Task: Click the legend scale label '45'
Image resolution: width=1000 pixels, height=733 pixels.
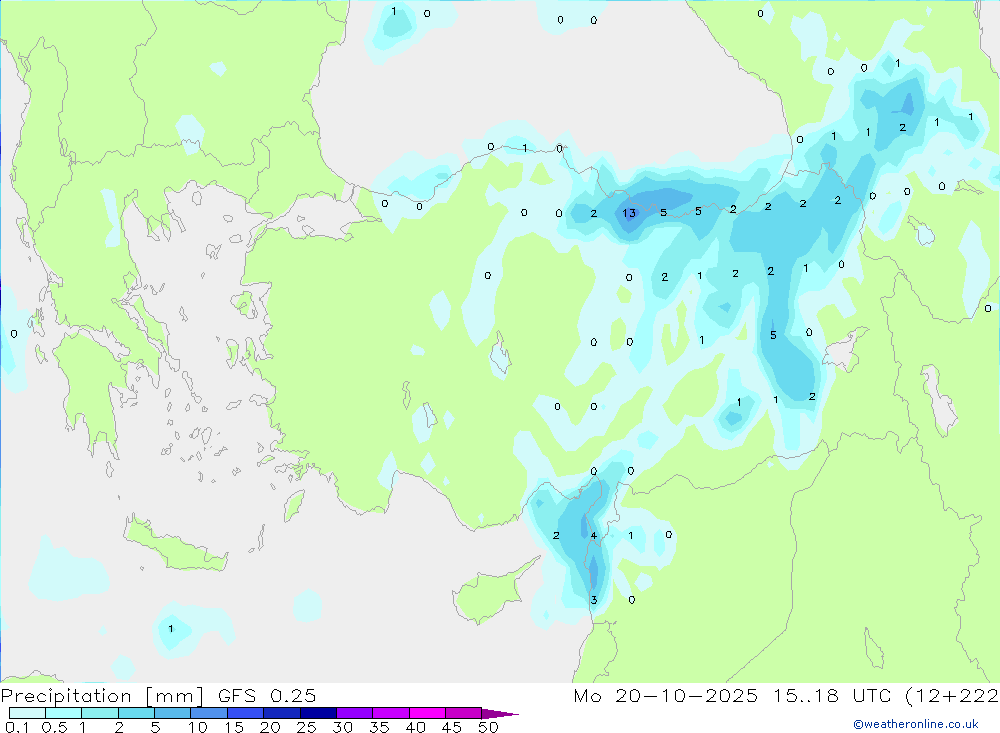Action: (452, 727)
